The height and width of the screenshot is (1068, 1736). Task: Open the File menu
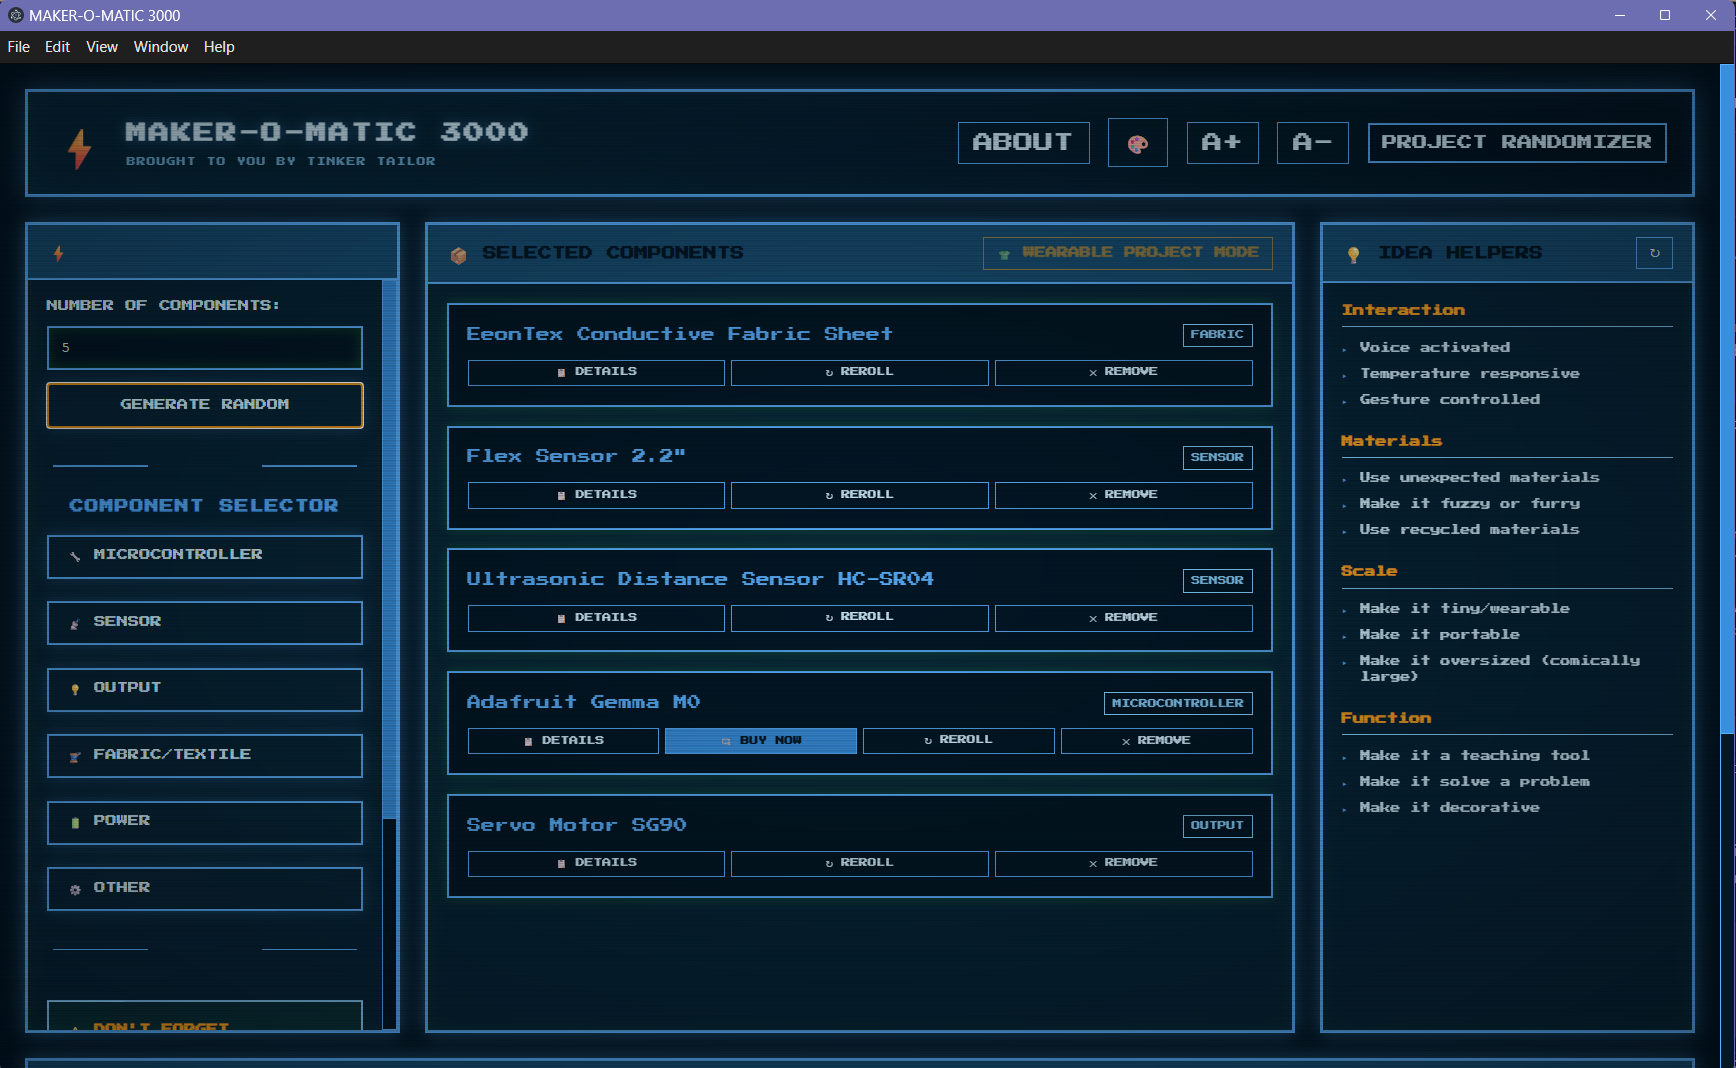click(x=19, y=47)
